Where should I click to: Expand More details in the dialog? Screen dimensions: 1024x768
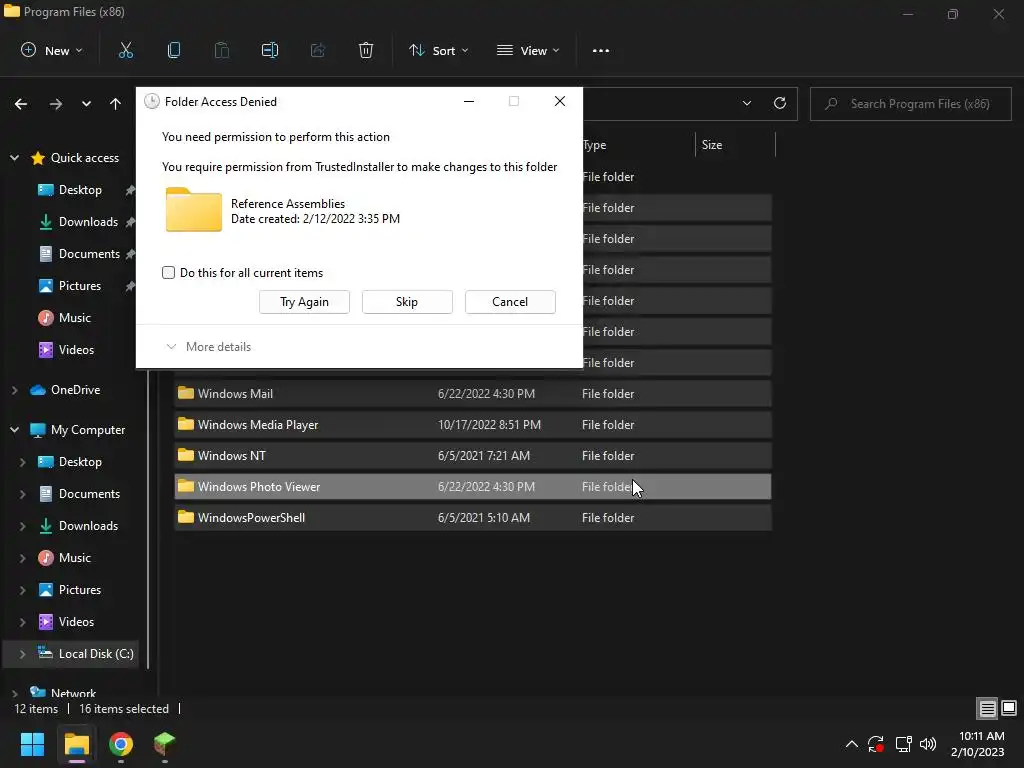[208, 347]
